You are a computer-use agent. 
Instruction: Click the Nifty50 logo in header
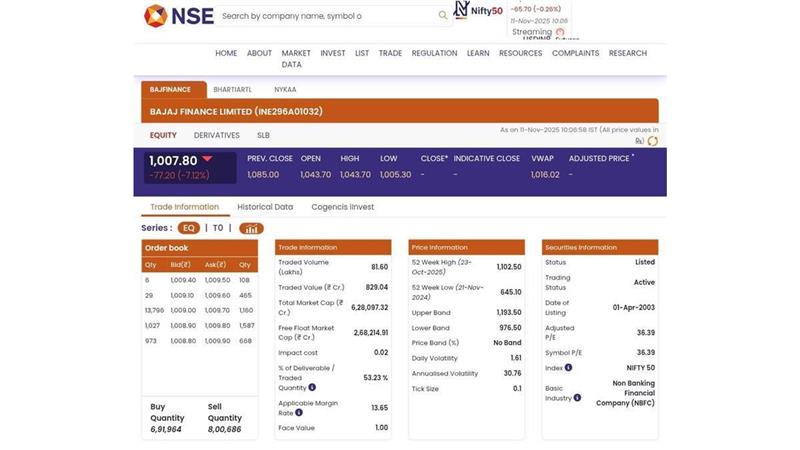pyautogui.click(x=478, y=11)
